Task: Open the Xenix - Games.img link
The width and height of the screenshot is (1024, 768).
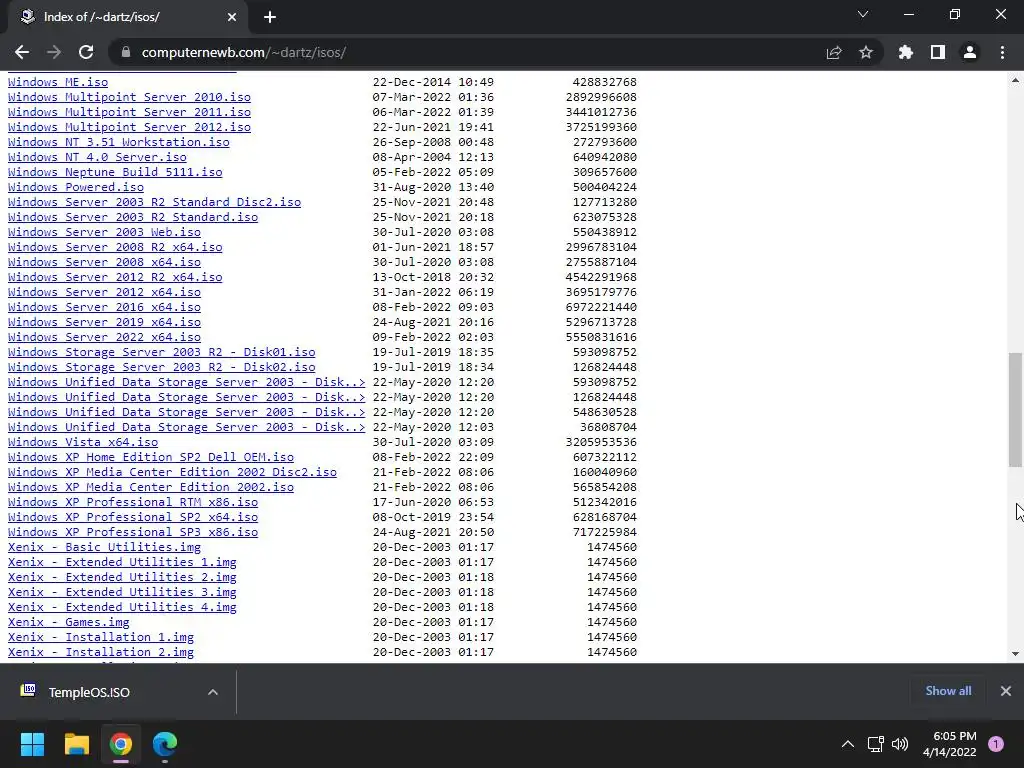Action: pos(69,623)
